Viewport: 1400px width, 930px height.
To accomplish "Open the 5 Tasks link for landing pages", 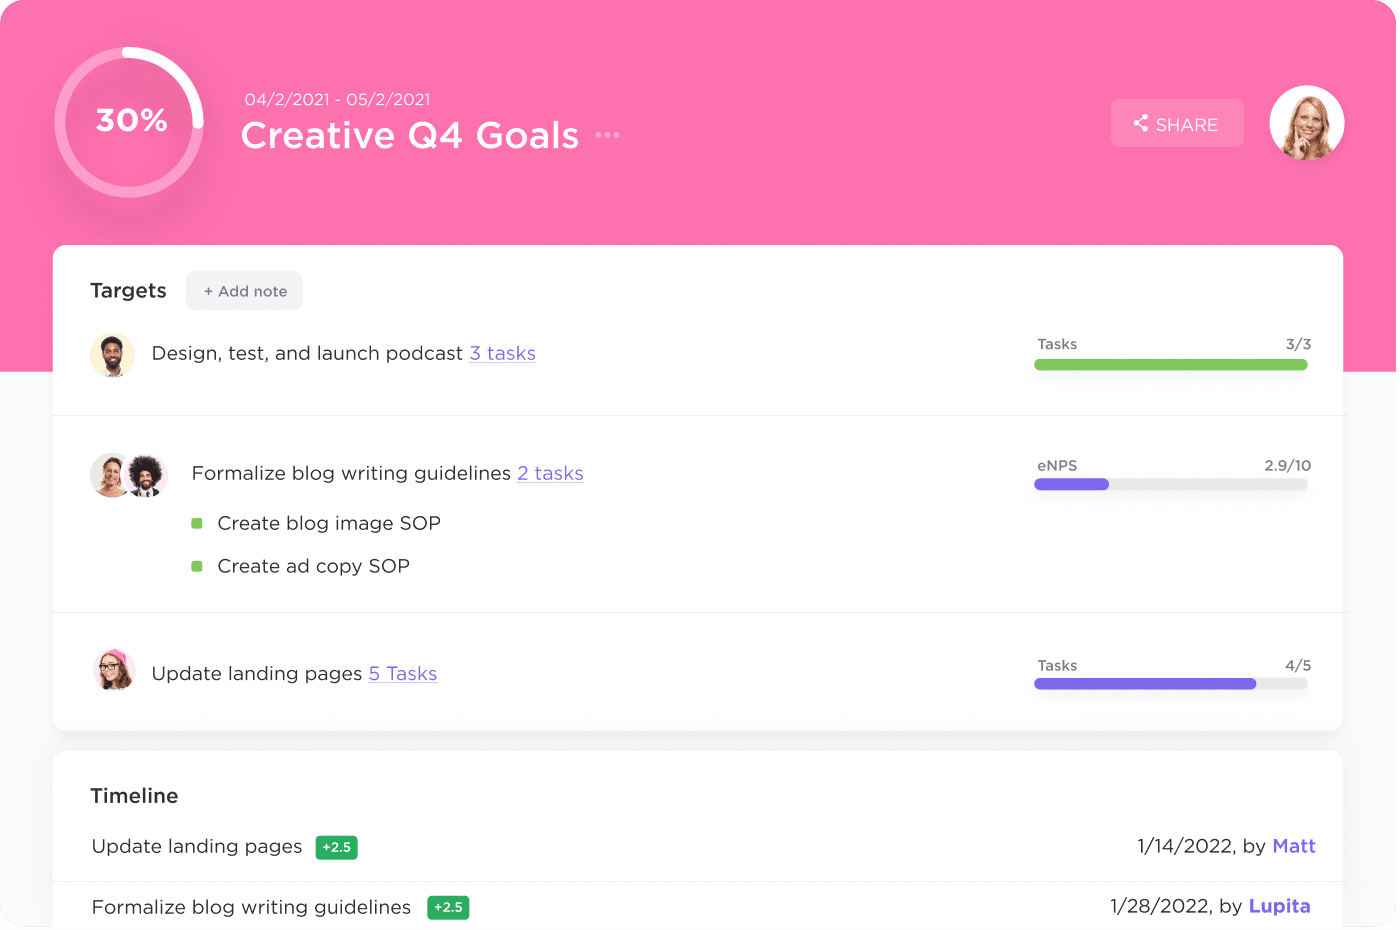I will [402, 674].
